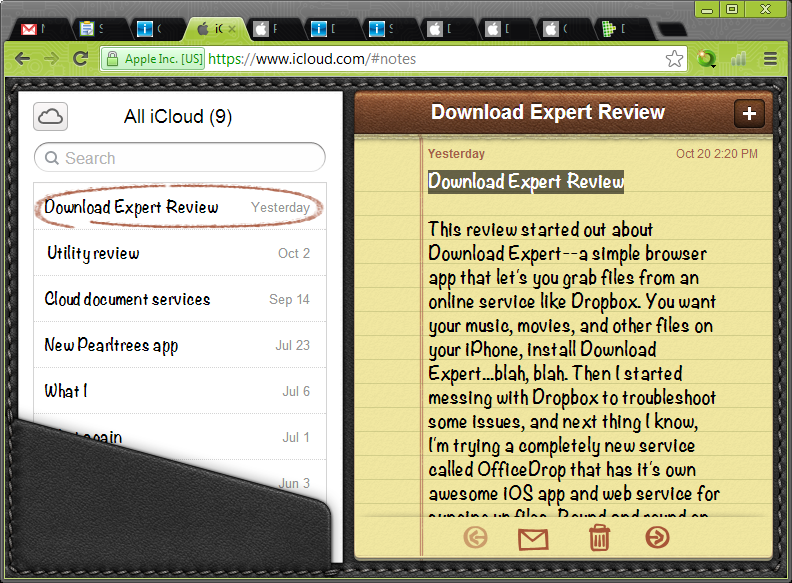Switch to the Gmail tab
The image size is (792, 583).
[38, 29]
